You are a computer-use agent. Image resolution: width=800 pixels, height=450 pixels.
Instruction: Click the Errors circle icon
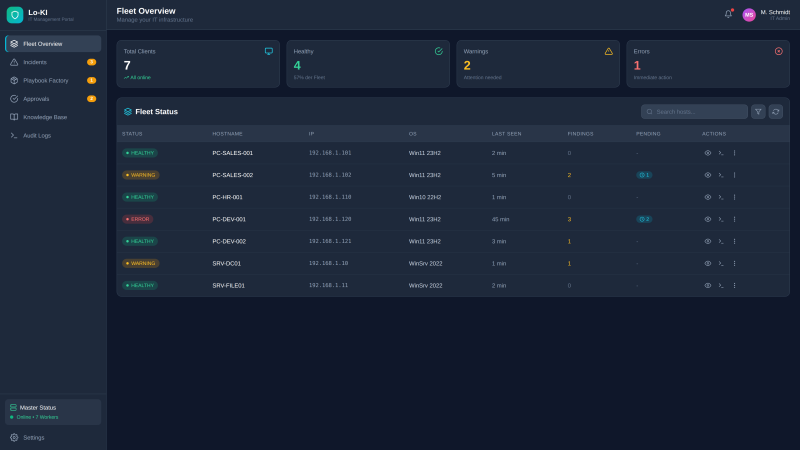click(x=779, y=51)
